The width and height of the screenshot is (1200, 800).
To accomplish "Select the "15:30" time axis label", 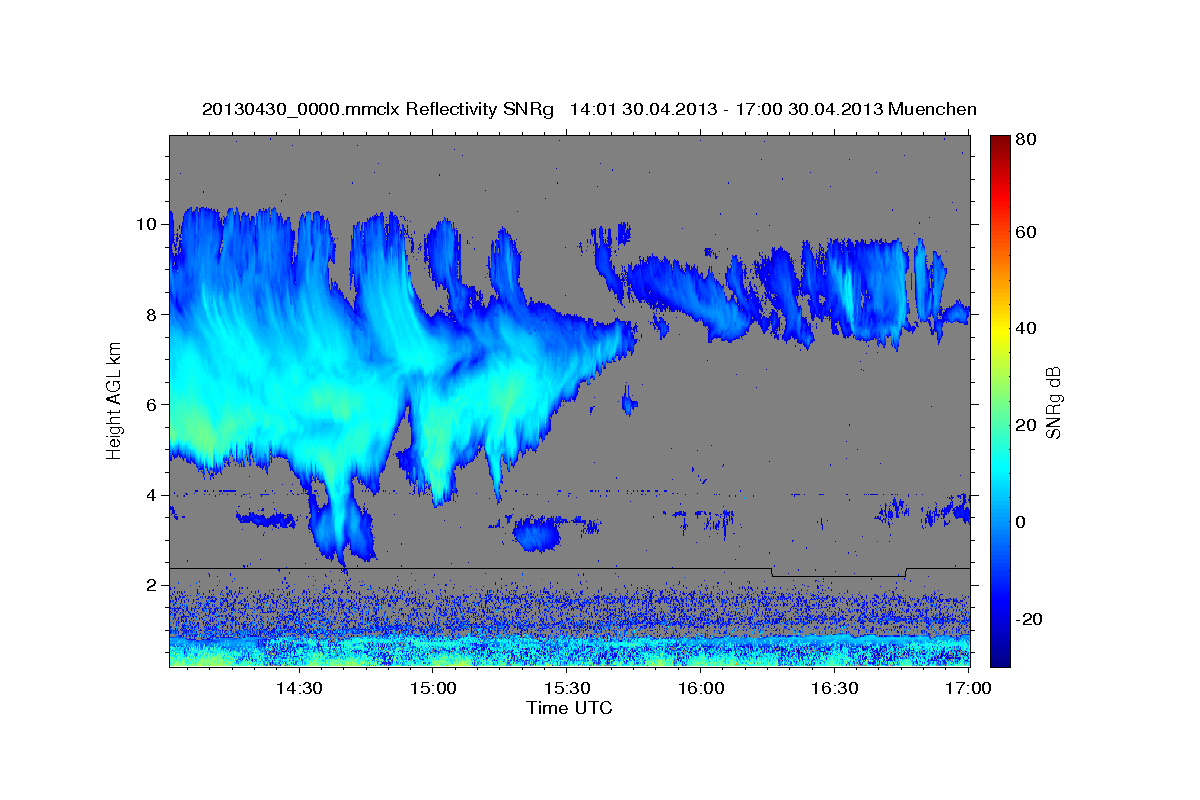I will [567, 689].
